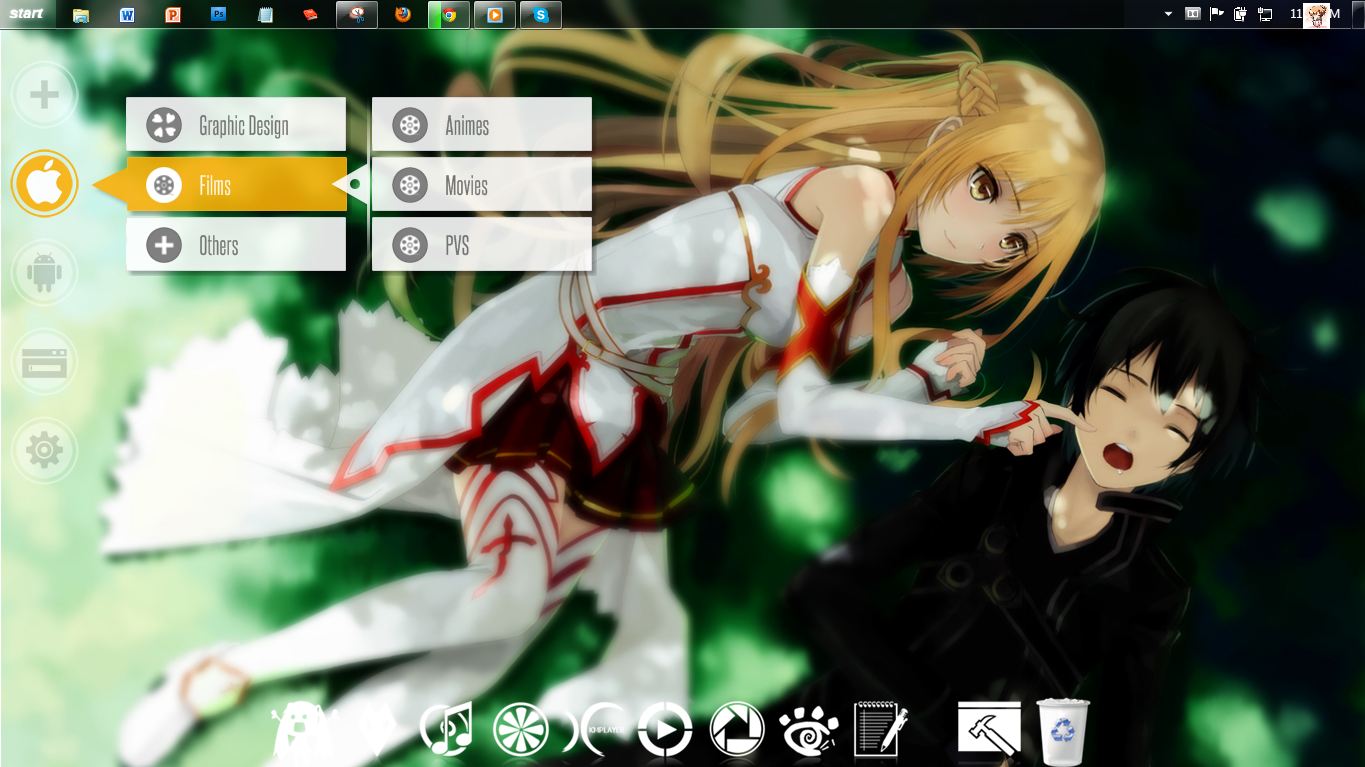Open the settings gear in the sidebar

[44, 451]
